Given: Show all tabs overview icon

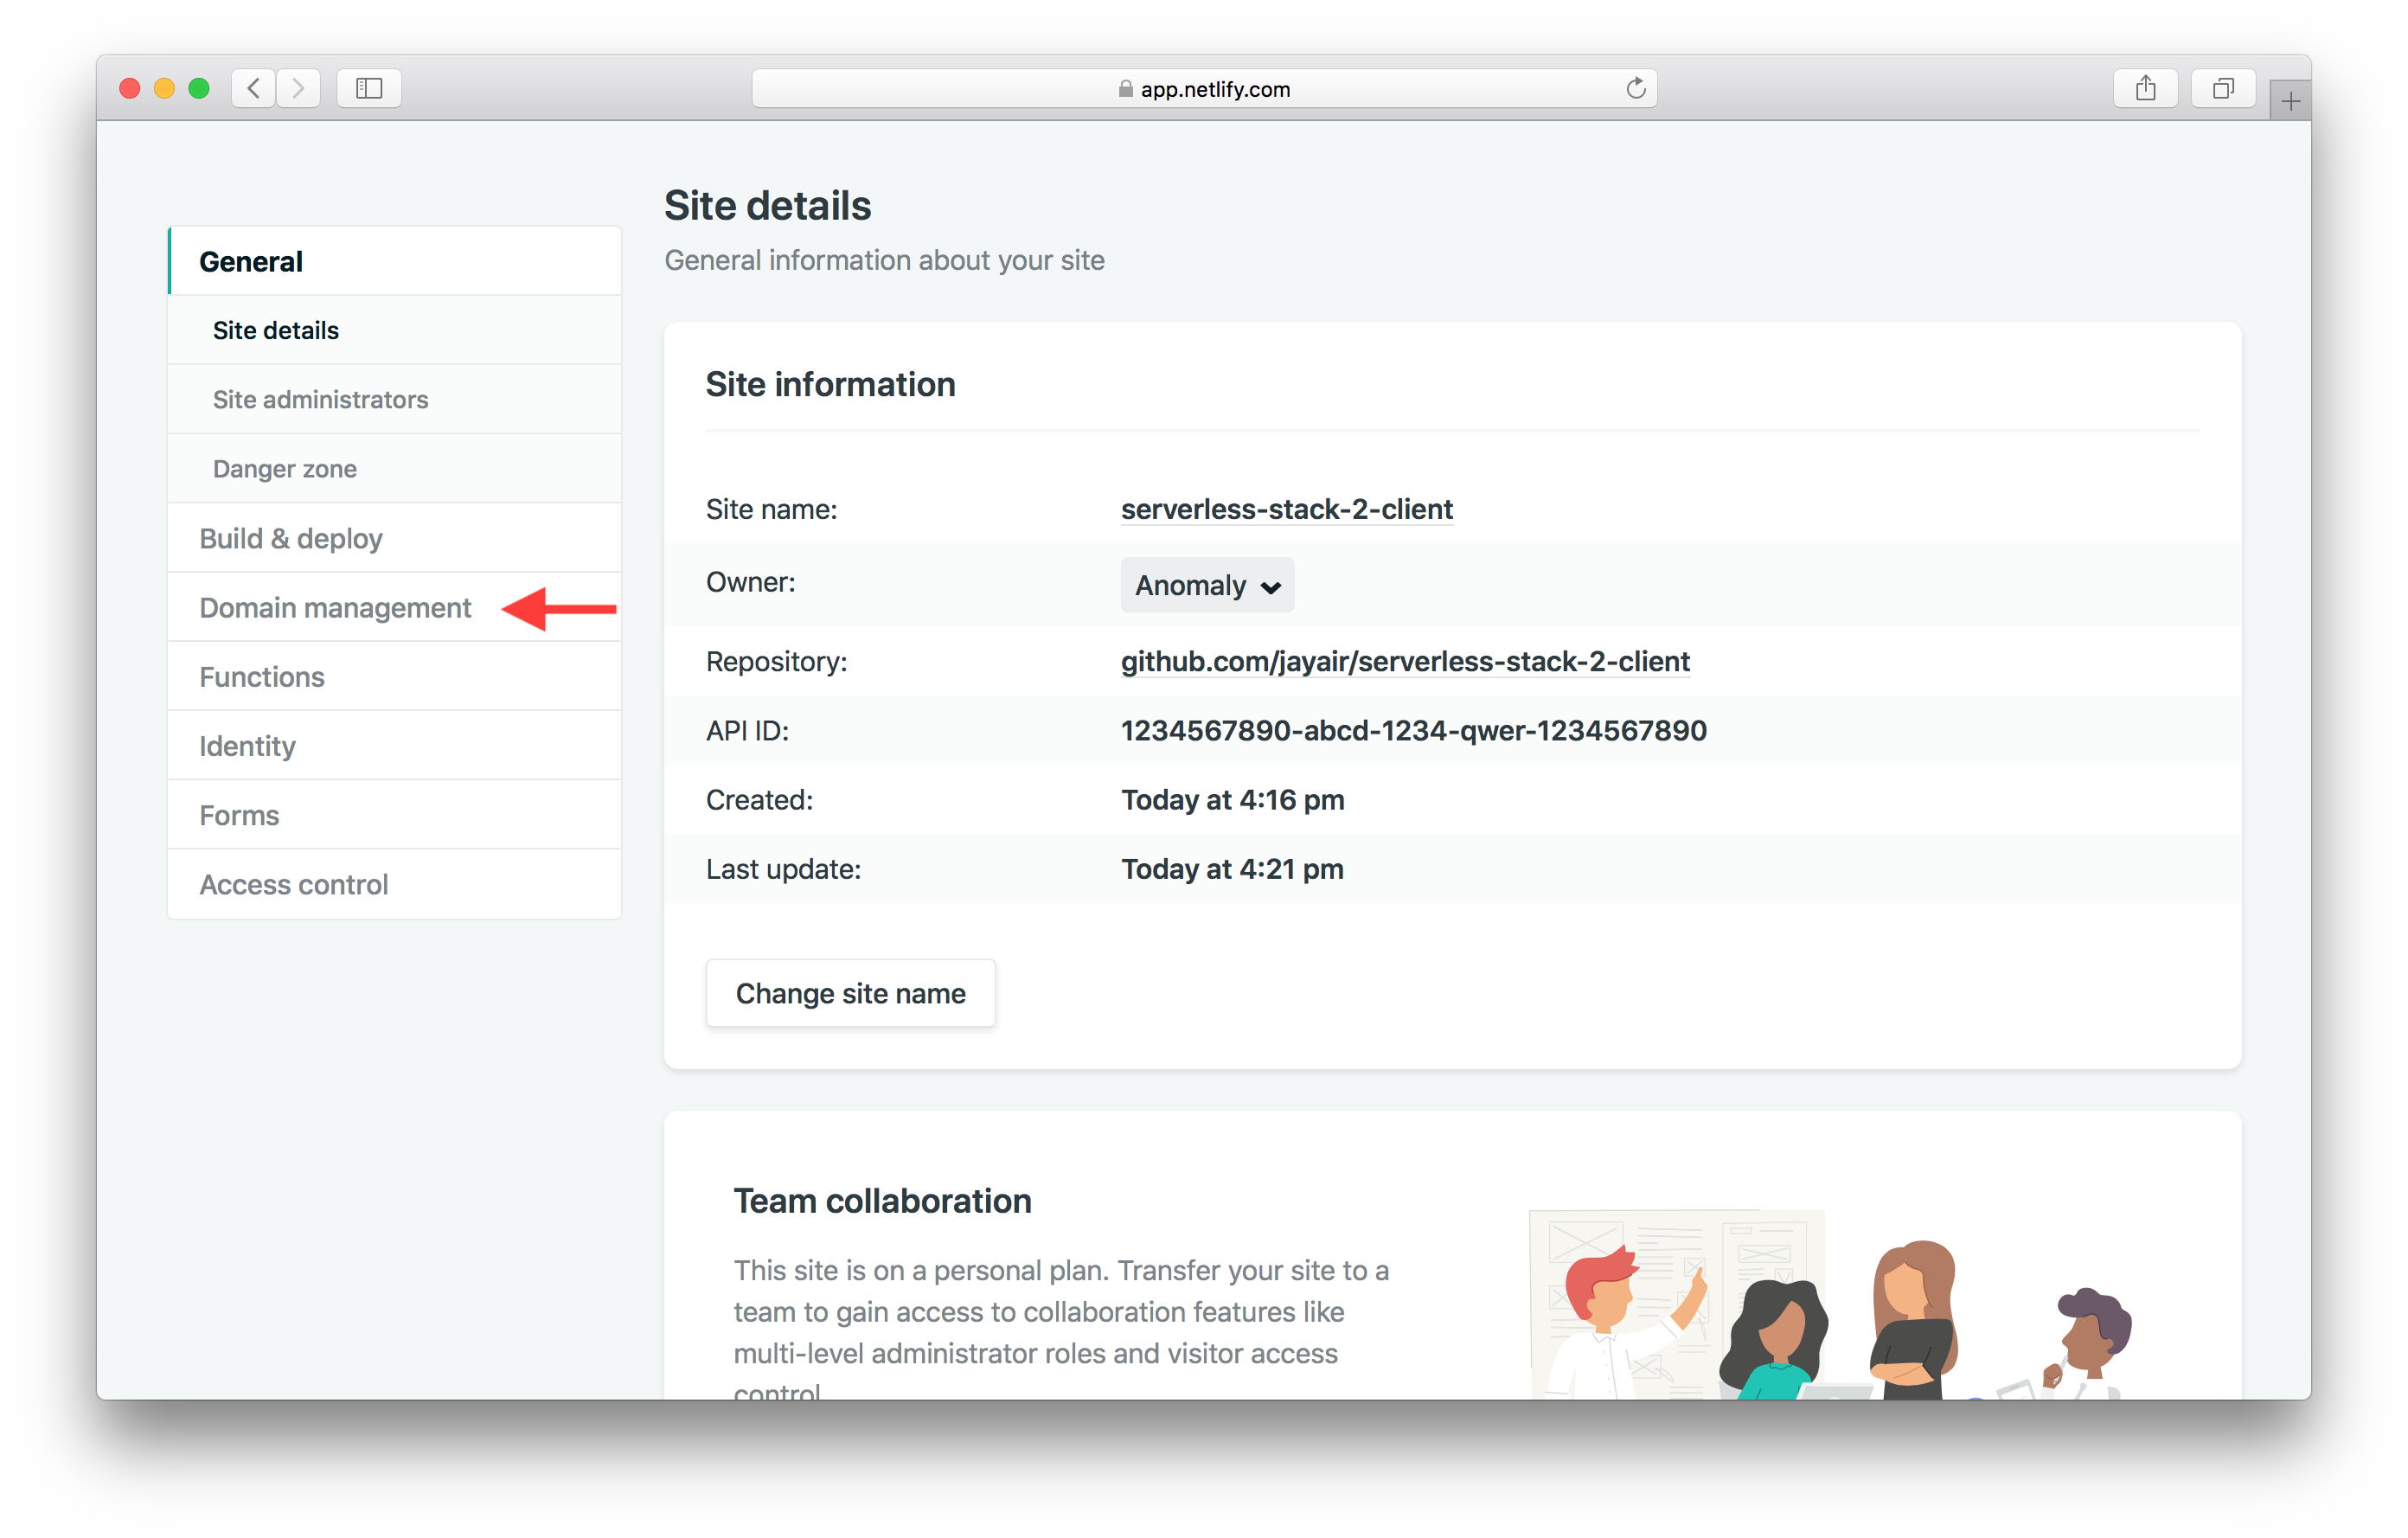Looking at the screenshot, I should click(x=2222, y=89).
